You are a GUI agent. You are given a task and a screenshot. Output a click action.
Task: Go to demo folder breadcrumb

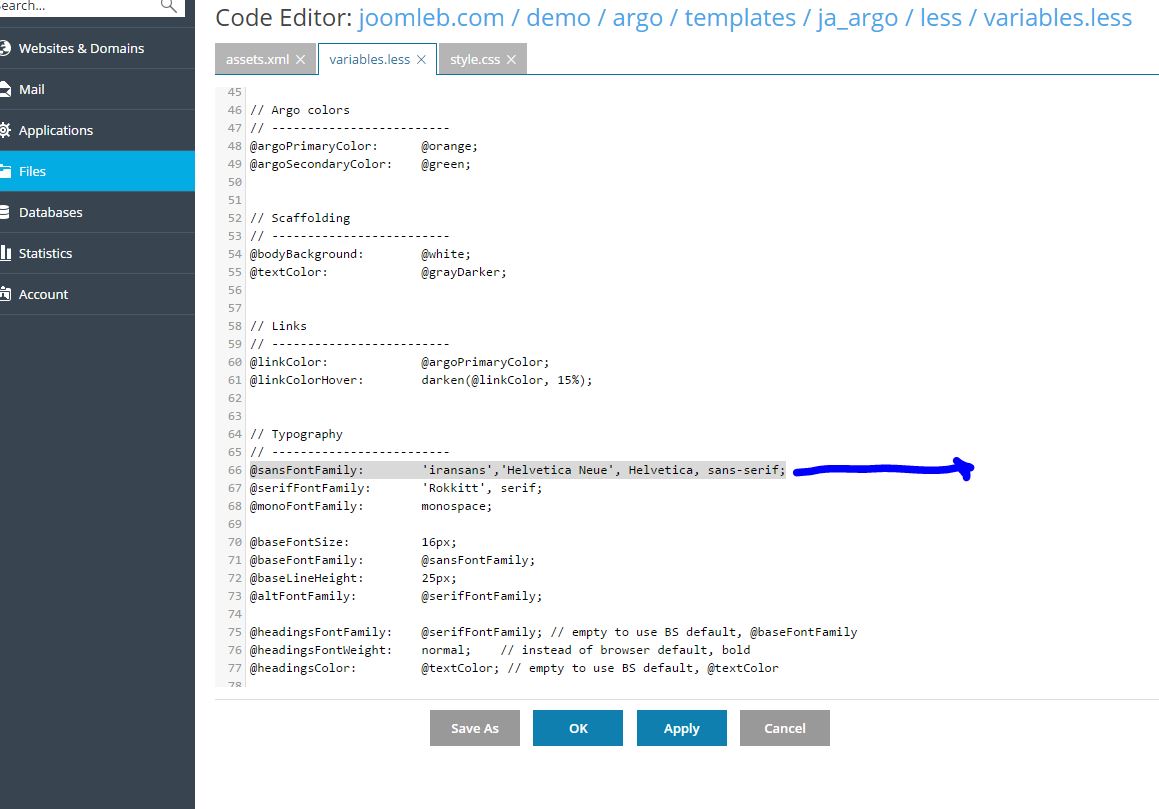558,18
